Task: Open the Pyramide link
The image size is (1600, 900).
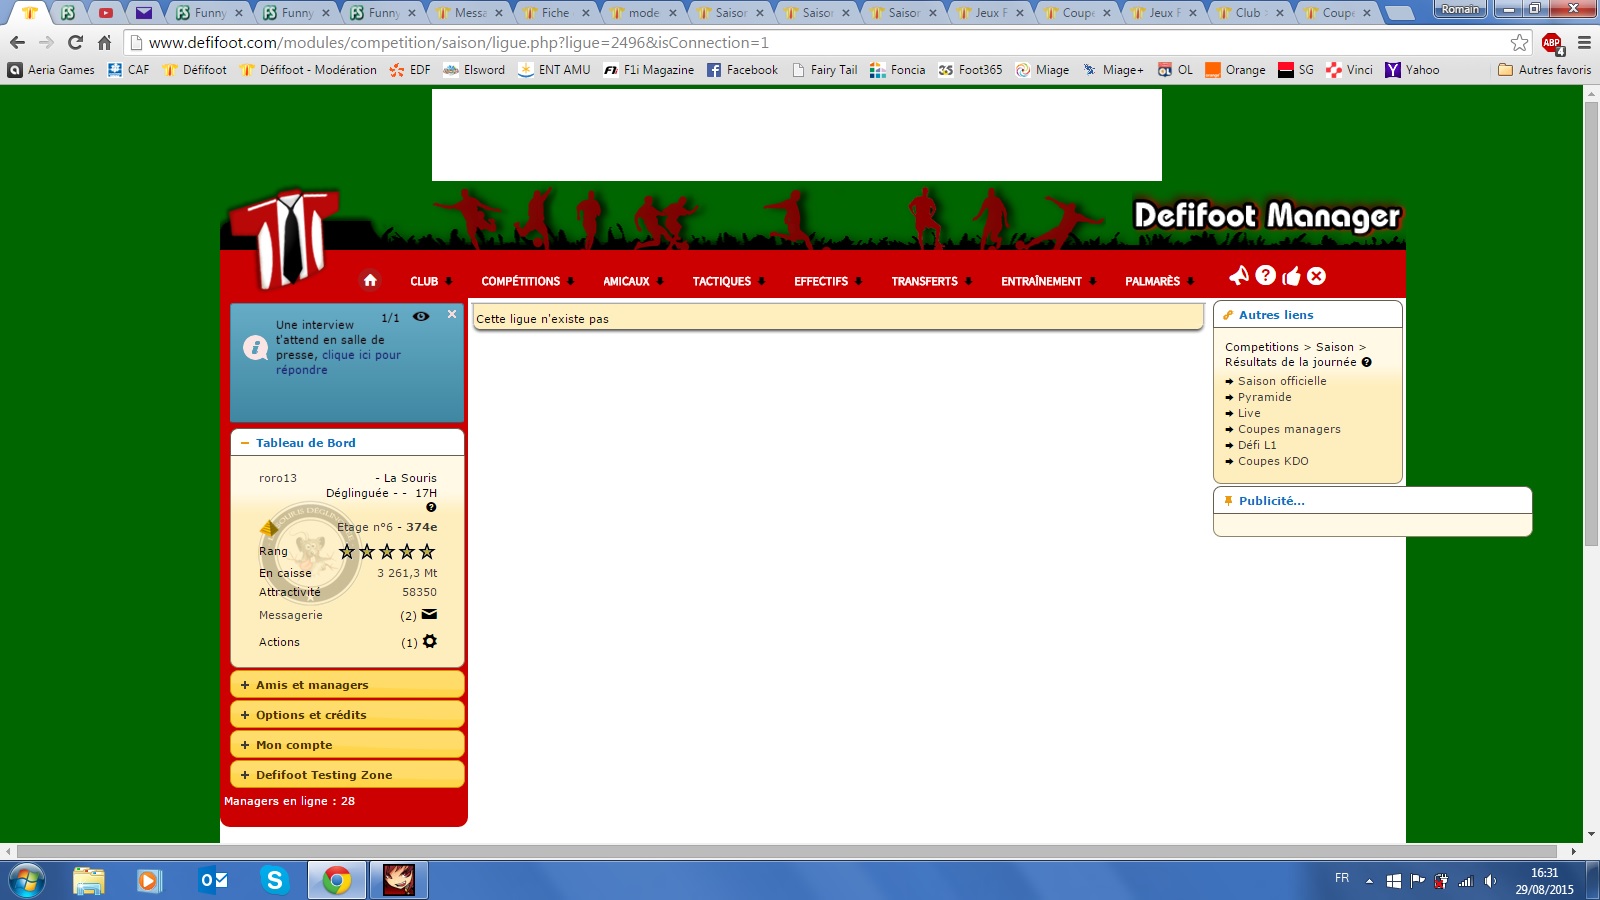Action: point(1264,397)
